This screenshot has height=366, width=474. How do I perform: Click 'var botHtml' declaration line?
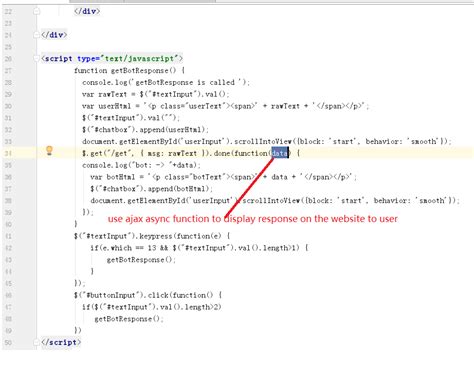click(223, 177)
